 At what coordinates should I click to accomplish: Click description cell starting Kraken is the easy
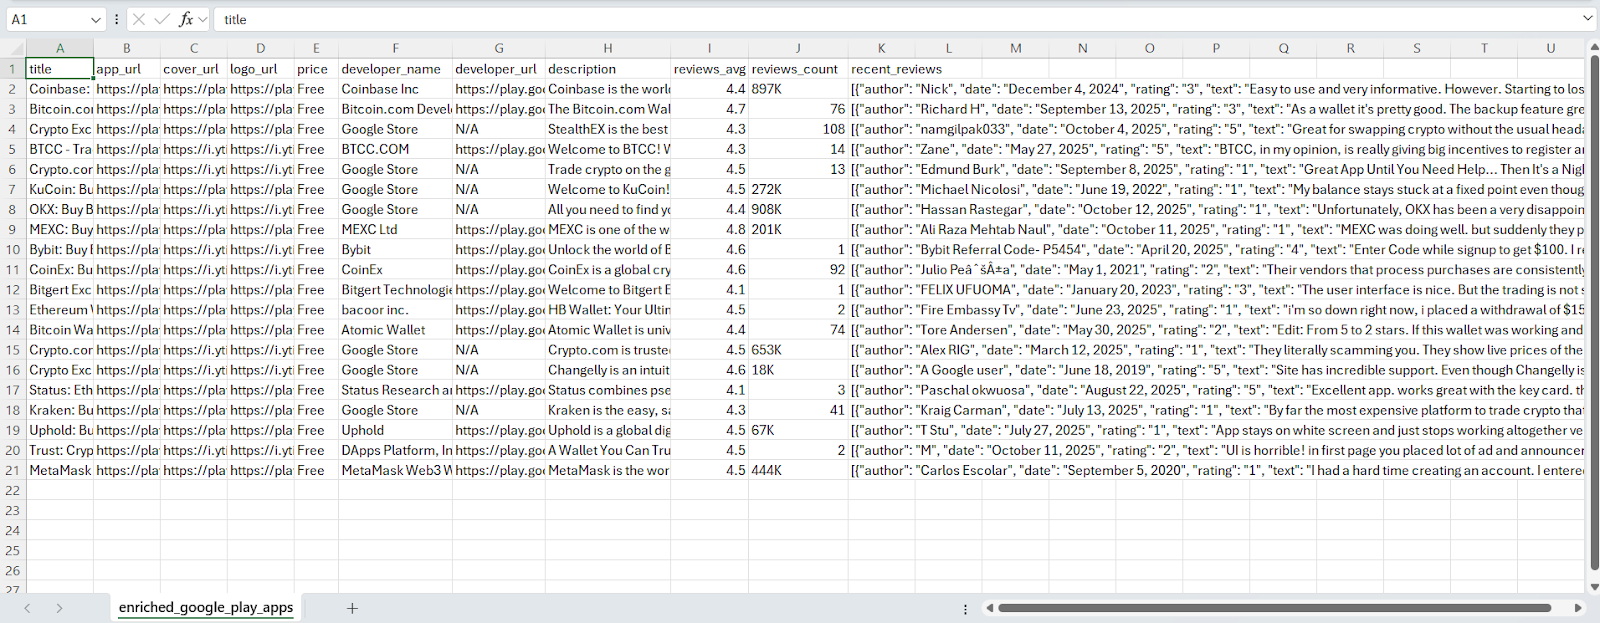(608, 410)
